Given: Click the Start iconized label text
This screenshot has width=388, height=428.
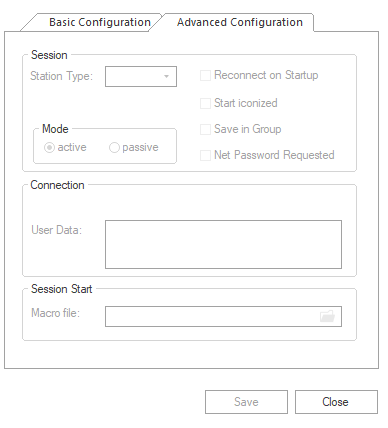Looking at the screenshot, I should coord(246,103).
